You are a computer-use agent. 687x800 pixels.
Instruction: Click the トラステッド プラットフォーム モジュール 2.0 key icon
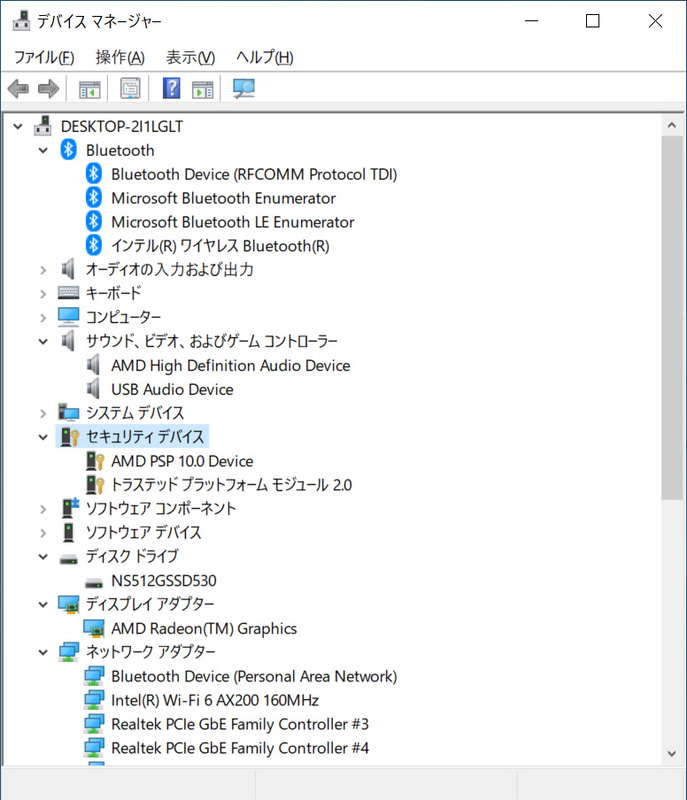(95, 485)
